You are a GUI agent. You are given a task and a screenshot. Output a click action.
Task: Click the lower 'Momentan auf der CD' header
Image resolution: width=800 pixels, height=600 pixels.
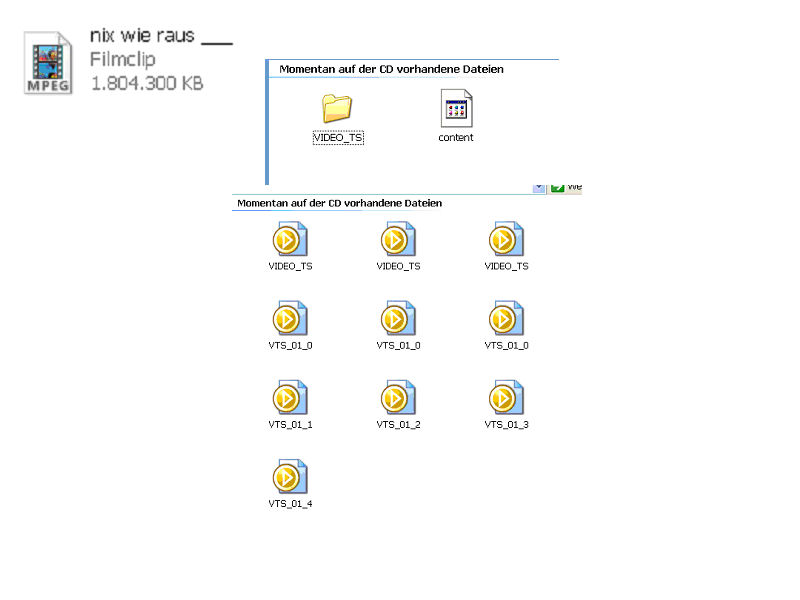(x=339, y=203)
